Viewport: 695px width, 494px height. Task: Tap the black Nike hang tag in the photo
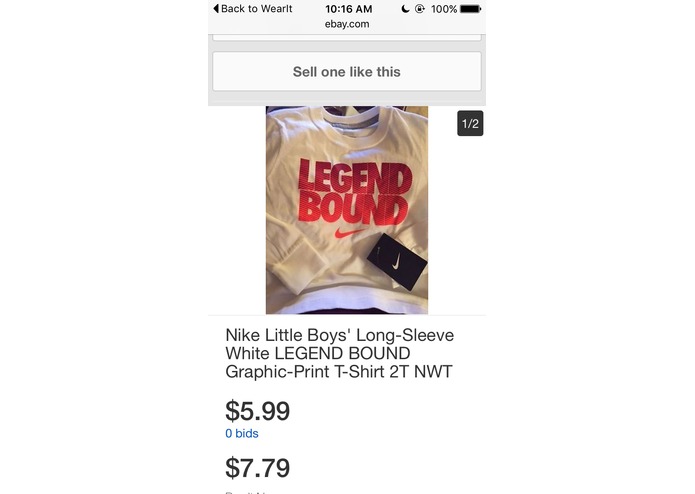click(x=397, y=262)
